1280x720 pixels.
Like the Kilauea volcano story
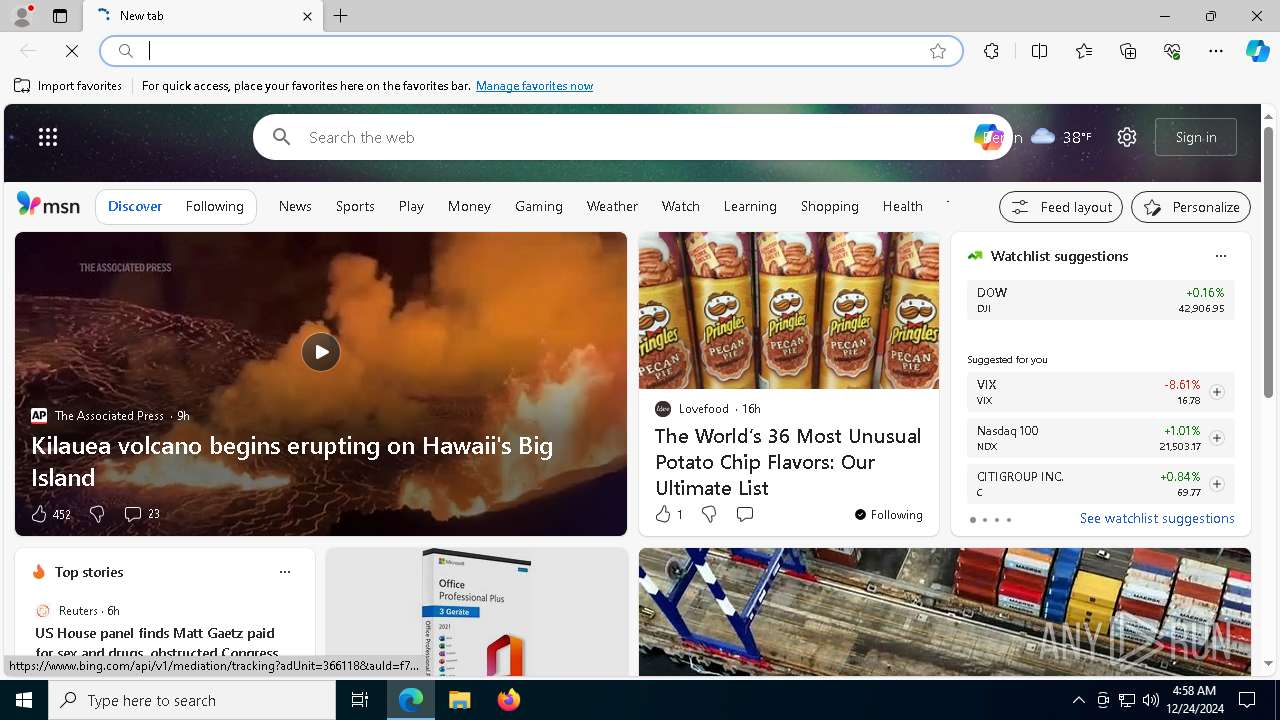click(x=51, y=514)
